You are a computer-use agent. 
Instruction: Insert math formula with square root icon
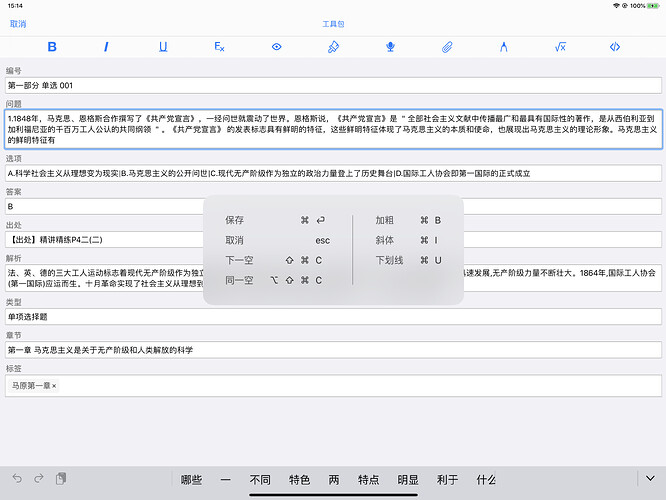coord(560,47)
